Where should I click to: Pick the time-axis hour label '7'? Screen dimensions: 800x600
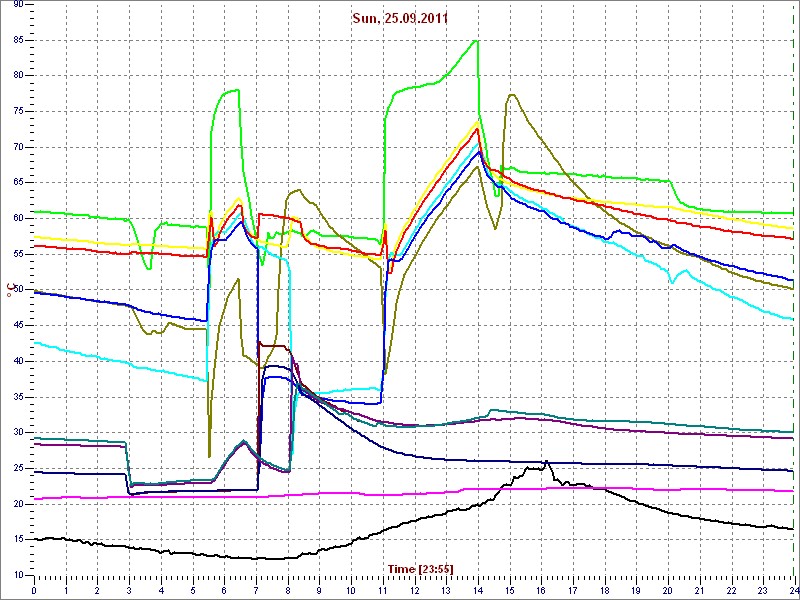coord(257,590)
